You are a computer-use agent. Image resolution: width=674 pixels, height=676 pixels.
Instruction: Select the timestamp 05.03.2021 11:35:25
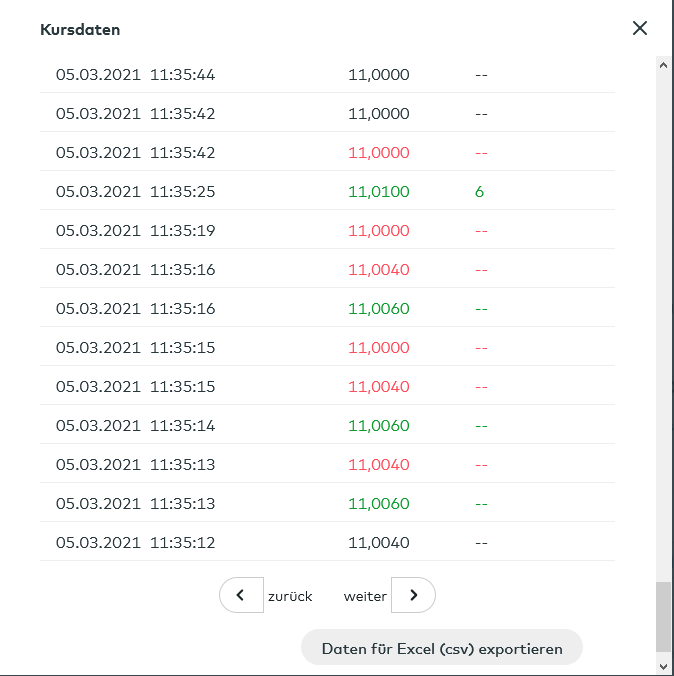pos(136,191)
